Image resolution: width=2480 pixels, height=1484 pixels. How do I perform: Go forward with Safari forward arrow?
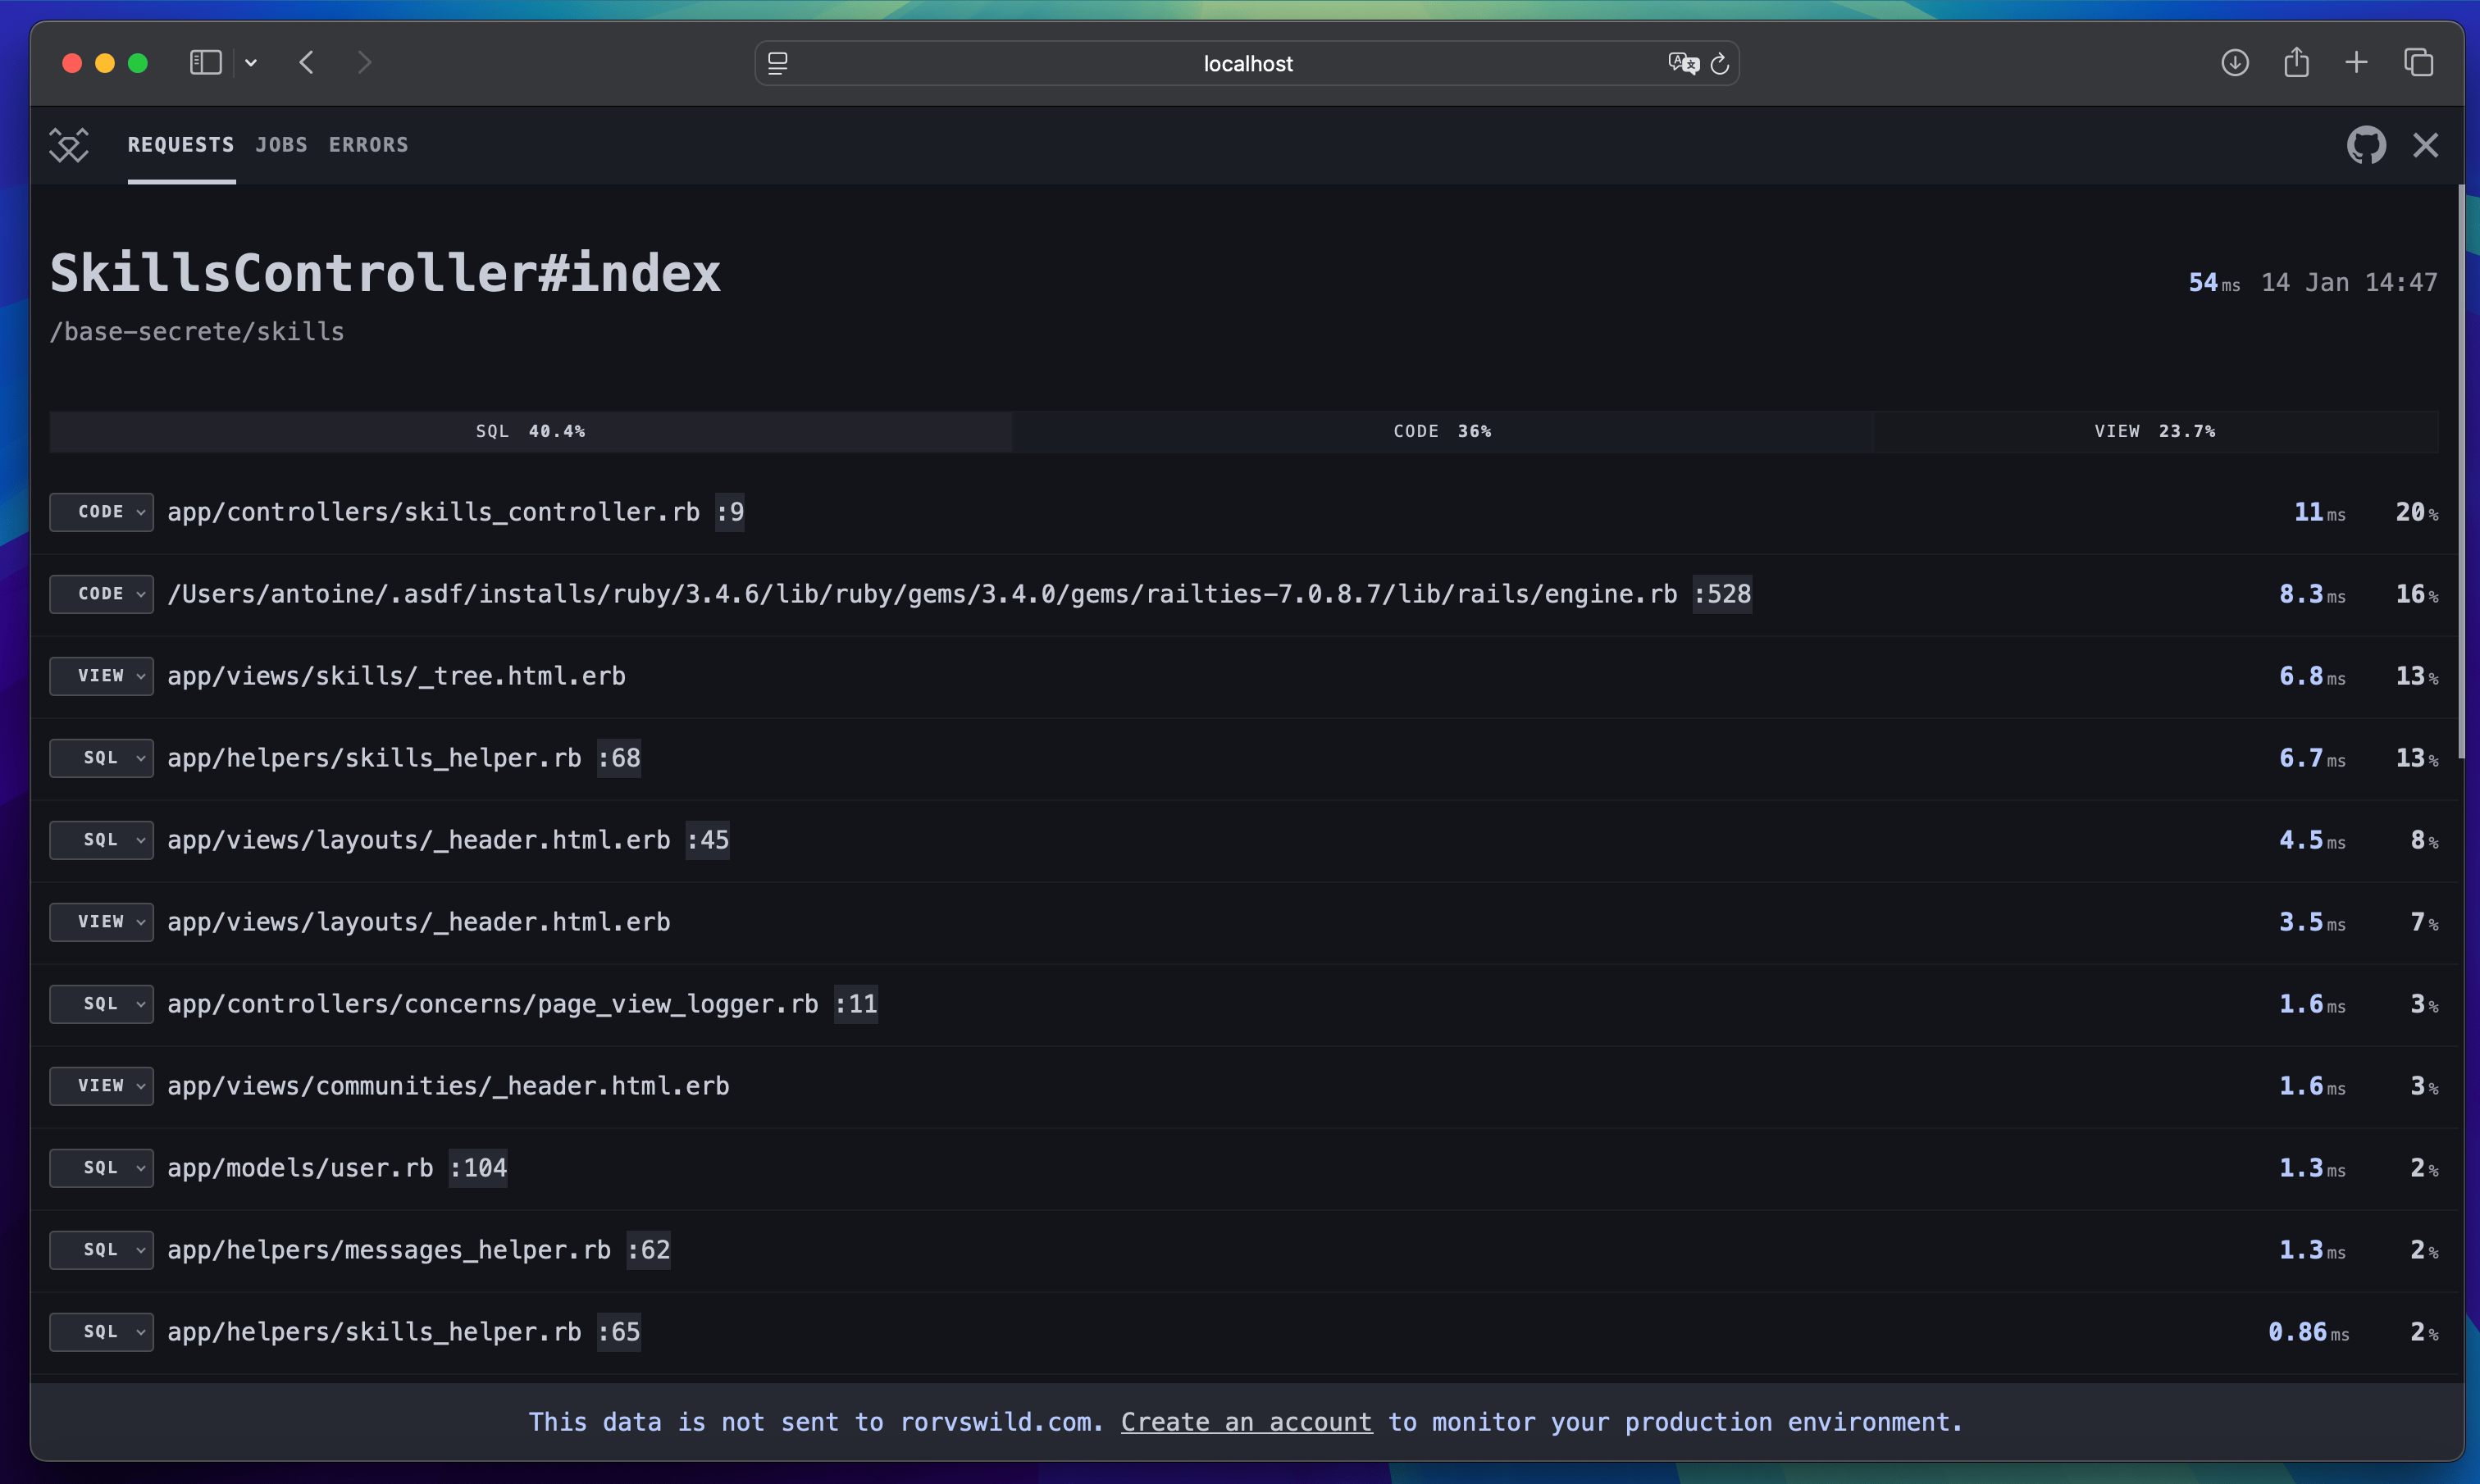[365, 63]
